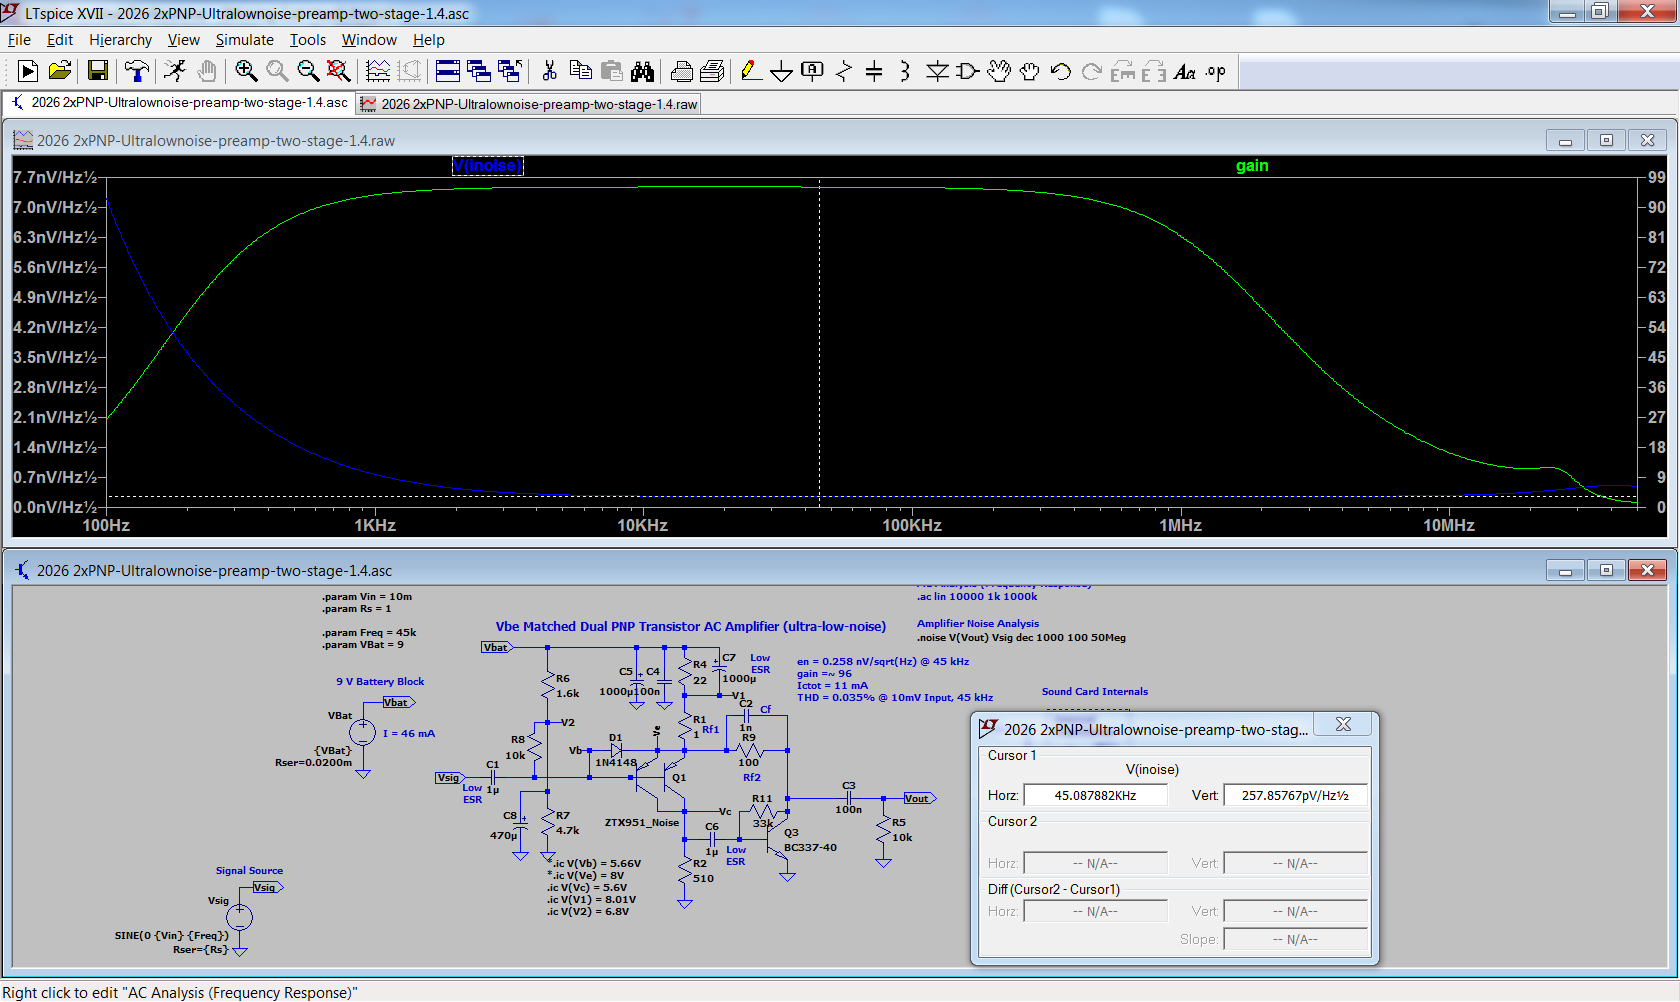This screenshot has width=1680, height=1002.
Task: Click the New Schematic toolbar icon
Action: [28, 71]
